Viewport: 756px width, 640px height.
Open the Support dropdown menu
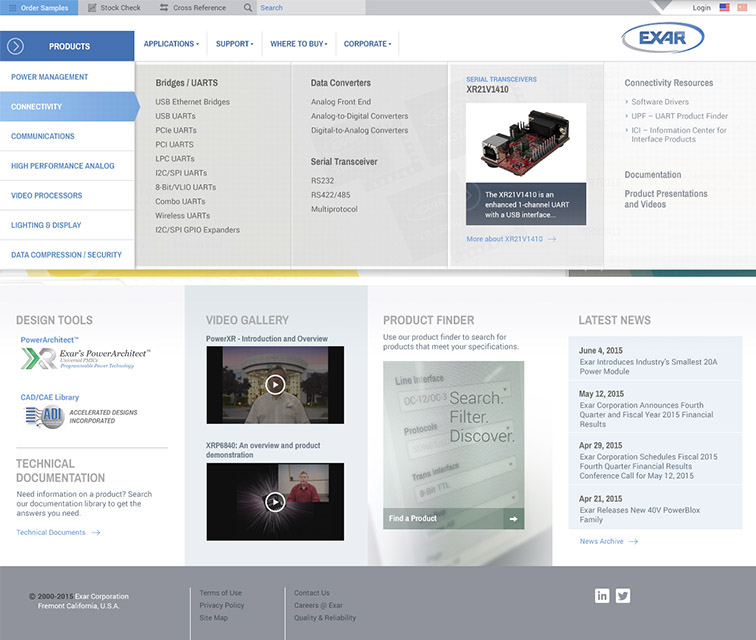point(235,44)
